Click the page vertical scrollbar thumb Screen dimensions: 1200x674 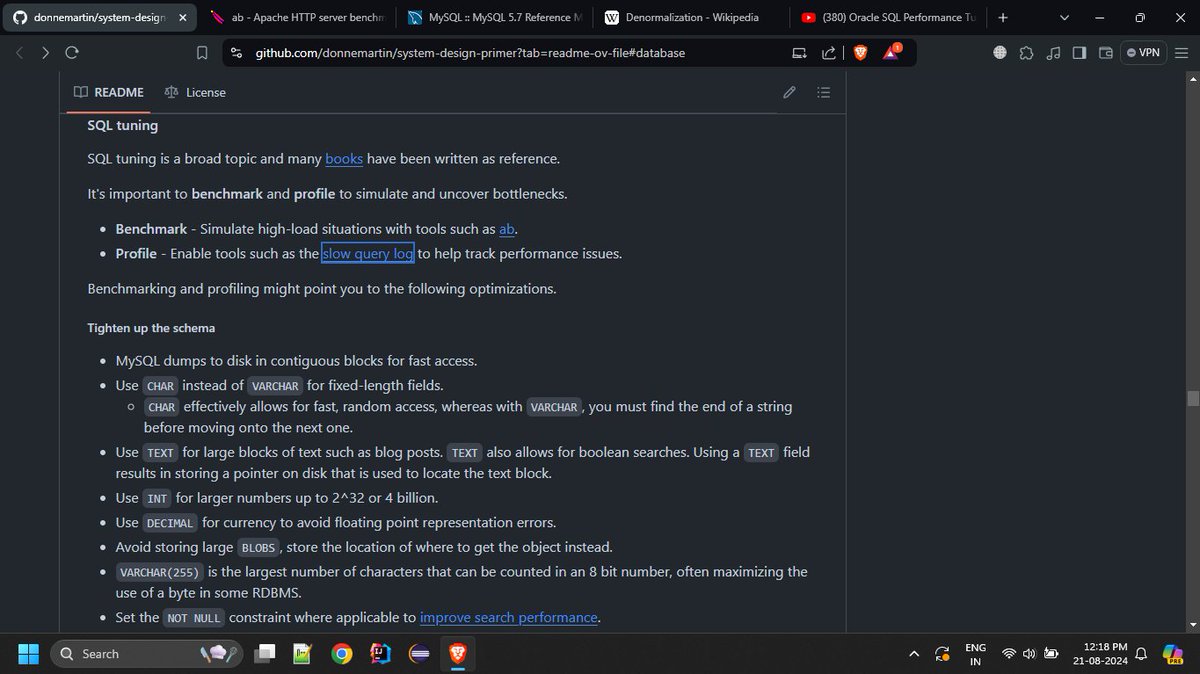pos(1192,398)
